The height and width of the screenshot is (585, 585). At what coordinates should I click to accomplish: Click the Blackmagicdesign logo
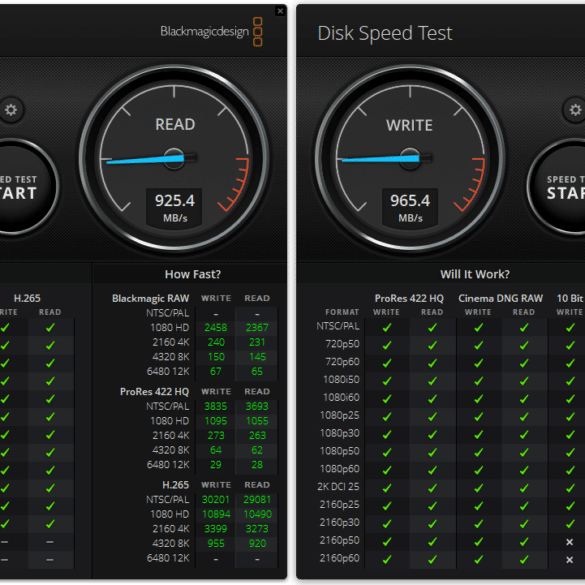coord(211,32)
